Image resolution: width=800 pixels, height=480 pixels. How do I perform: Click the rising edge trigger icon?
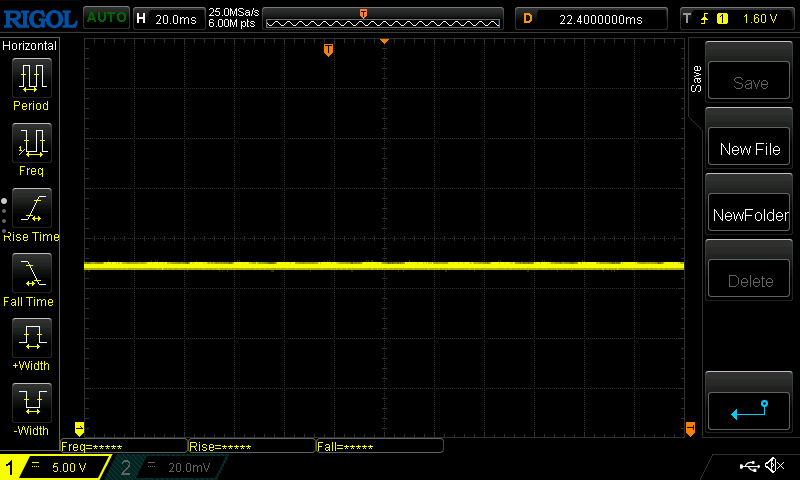pyautogui.click(x=705, y=19)
